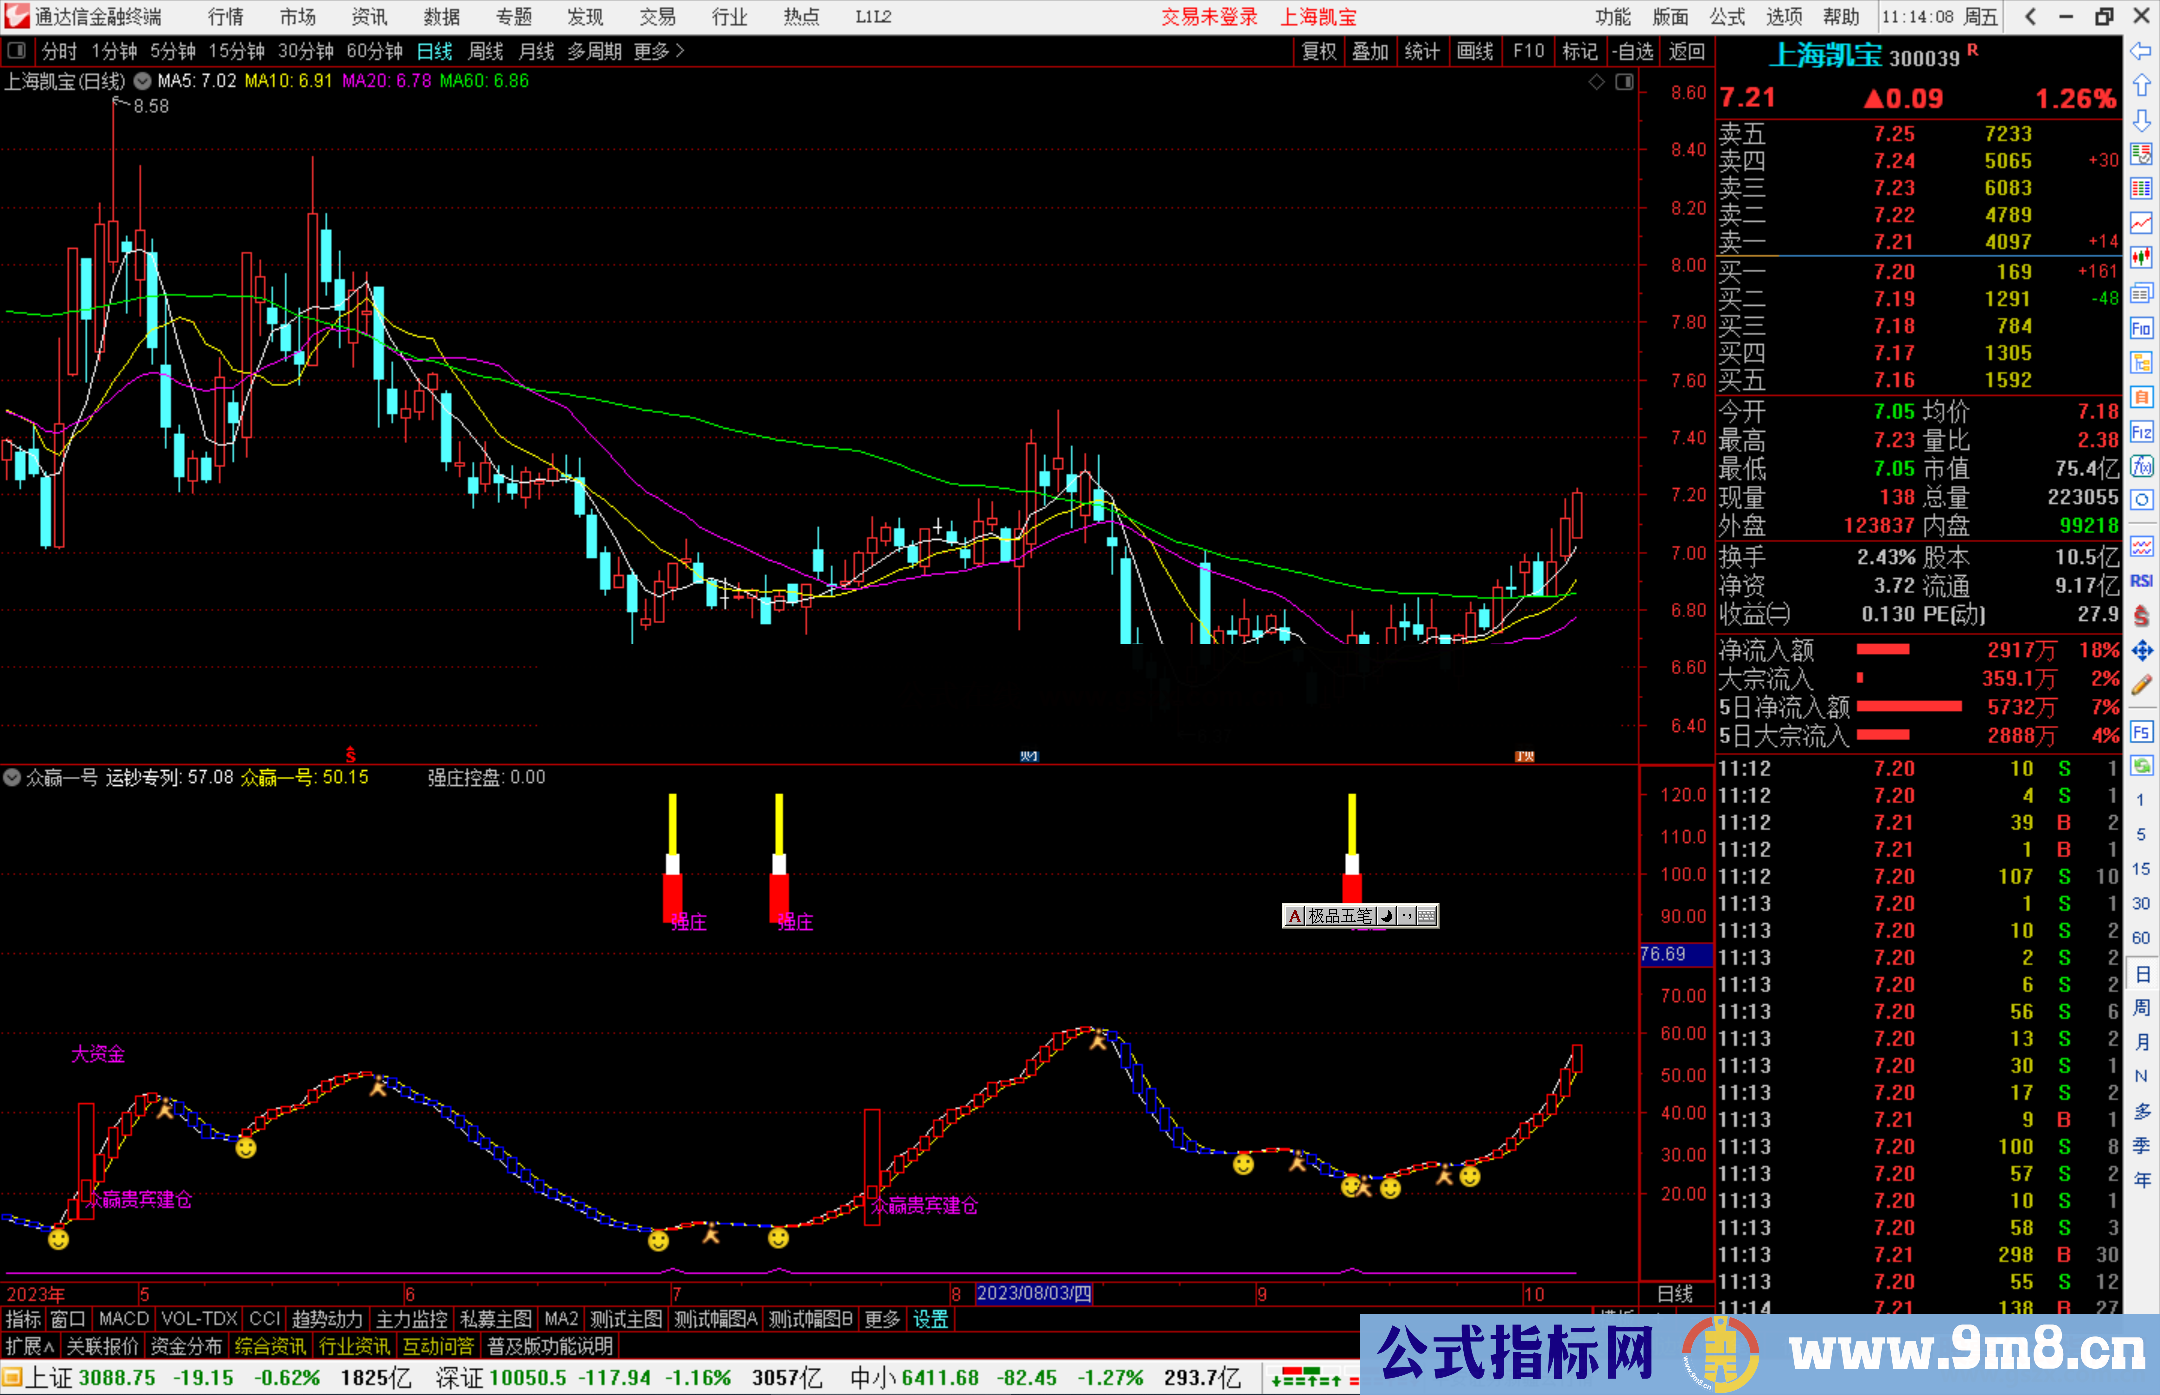Click the trend line chart sidebar icon
The width and height of the screenshot is (2160, 1395).
[x=2140, y=223]
